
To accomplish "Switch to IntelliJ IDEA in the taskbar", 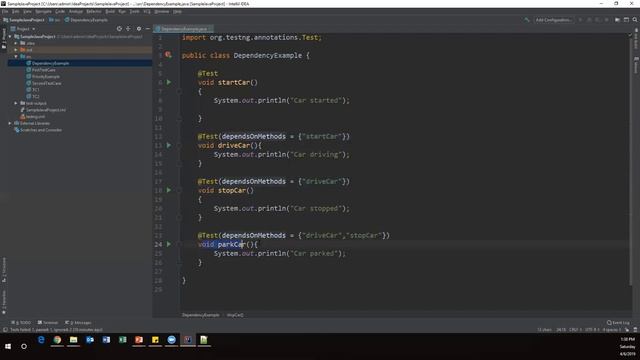I will coord(188,340).
